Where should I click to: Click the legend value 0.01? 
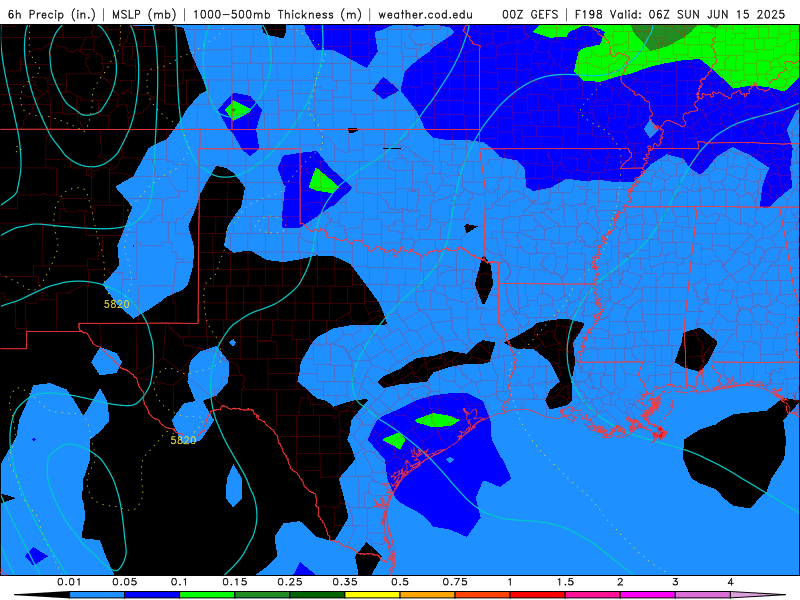[x=69, y=582]
